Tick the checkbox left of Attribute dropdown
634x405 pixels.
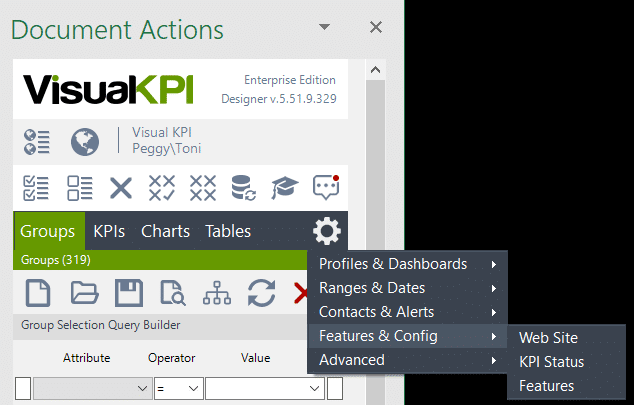click(x=22, y=388)
